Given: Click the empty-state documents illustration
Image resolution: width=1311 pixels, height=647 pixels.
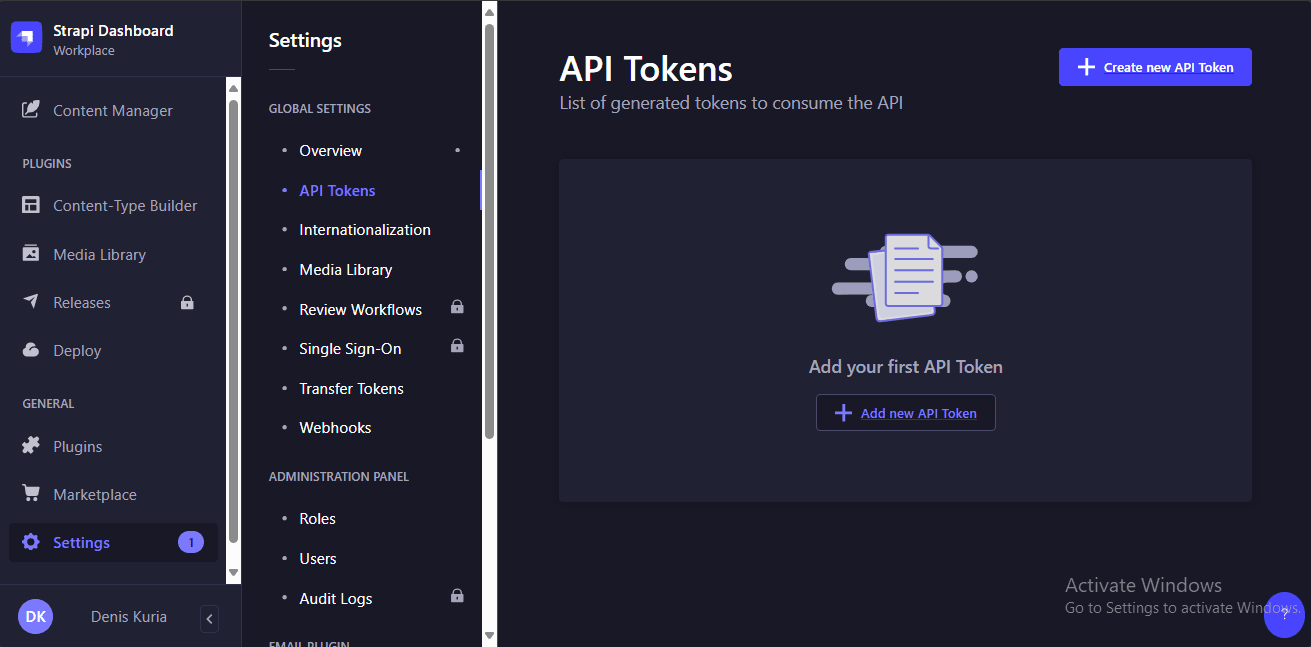Looking at the screenshot, I should tap(905, 277).
